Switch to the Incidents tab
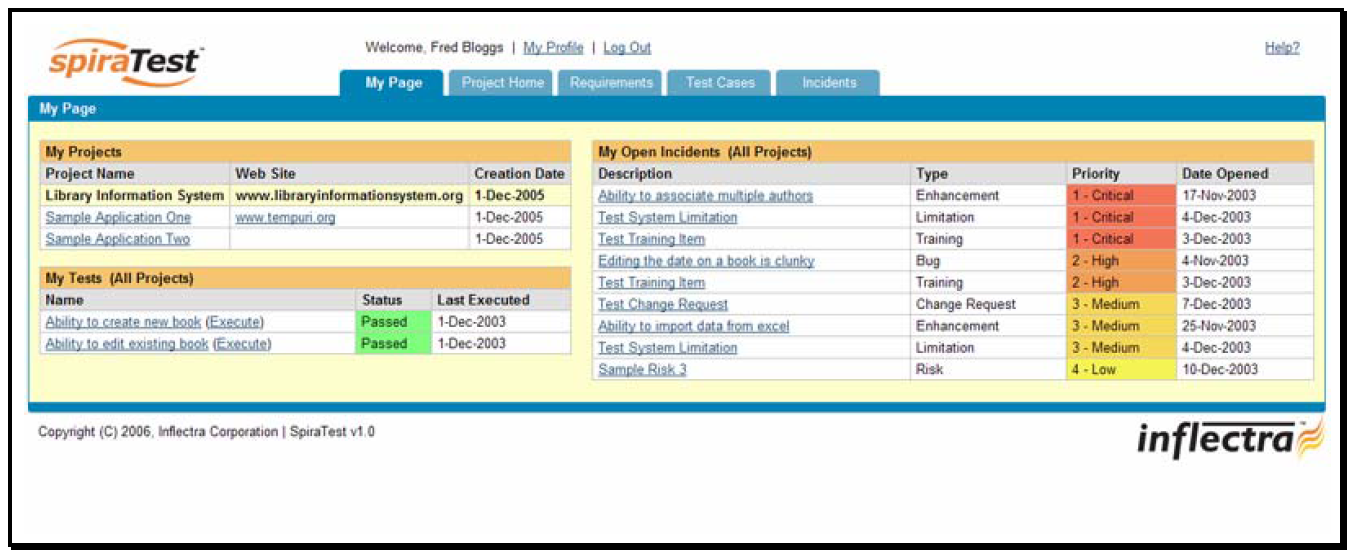This screenshot has width=1358, height=555. 829,83
